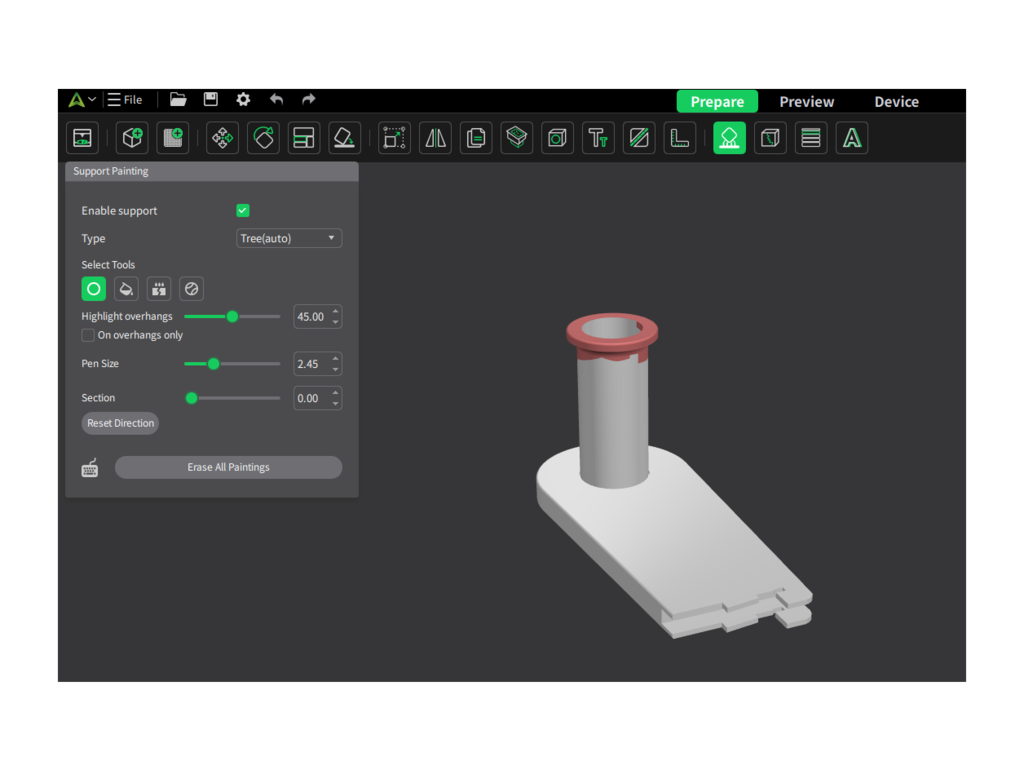This screenshot has height=770, width=1024.
Task: Decrease Section value with down arrow
Action: pos(336,404)
